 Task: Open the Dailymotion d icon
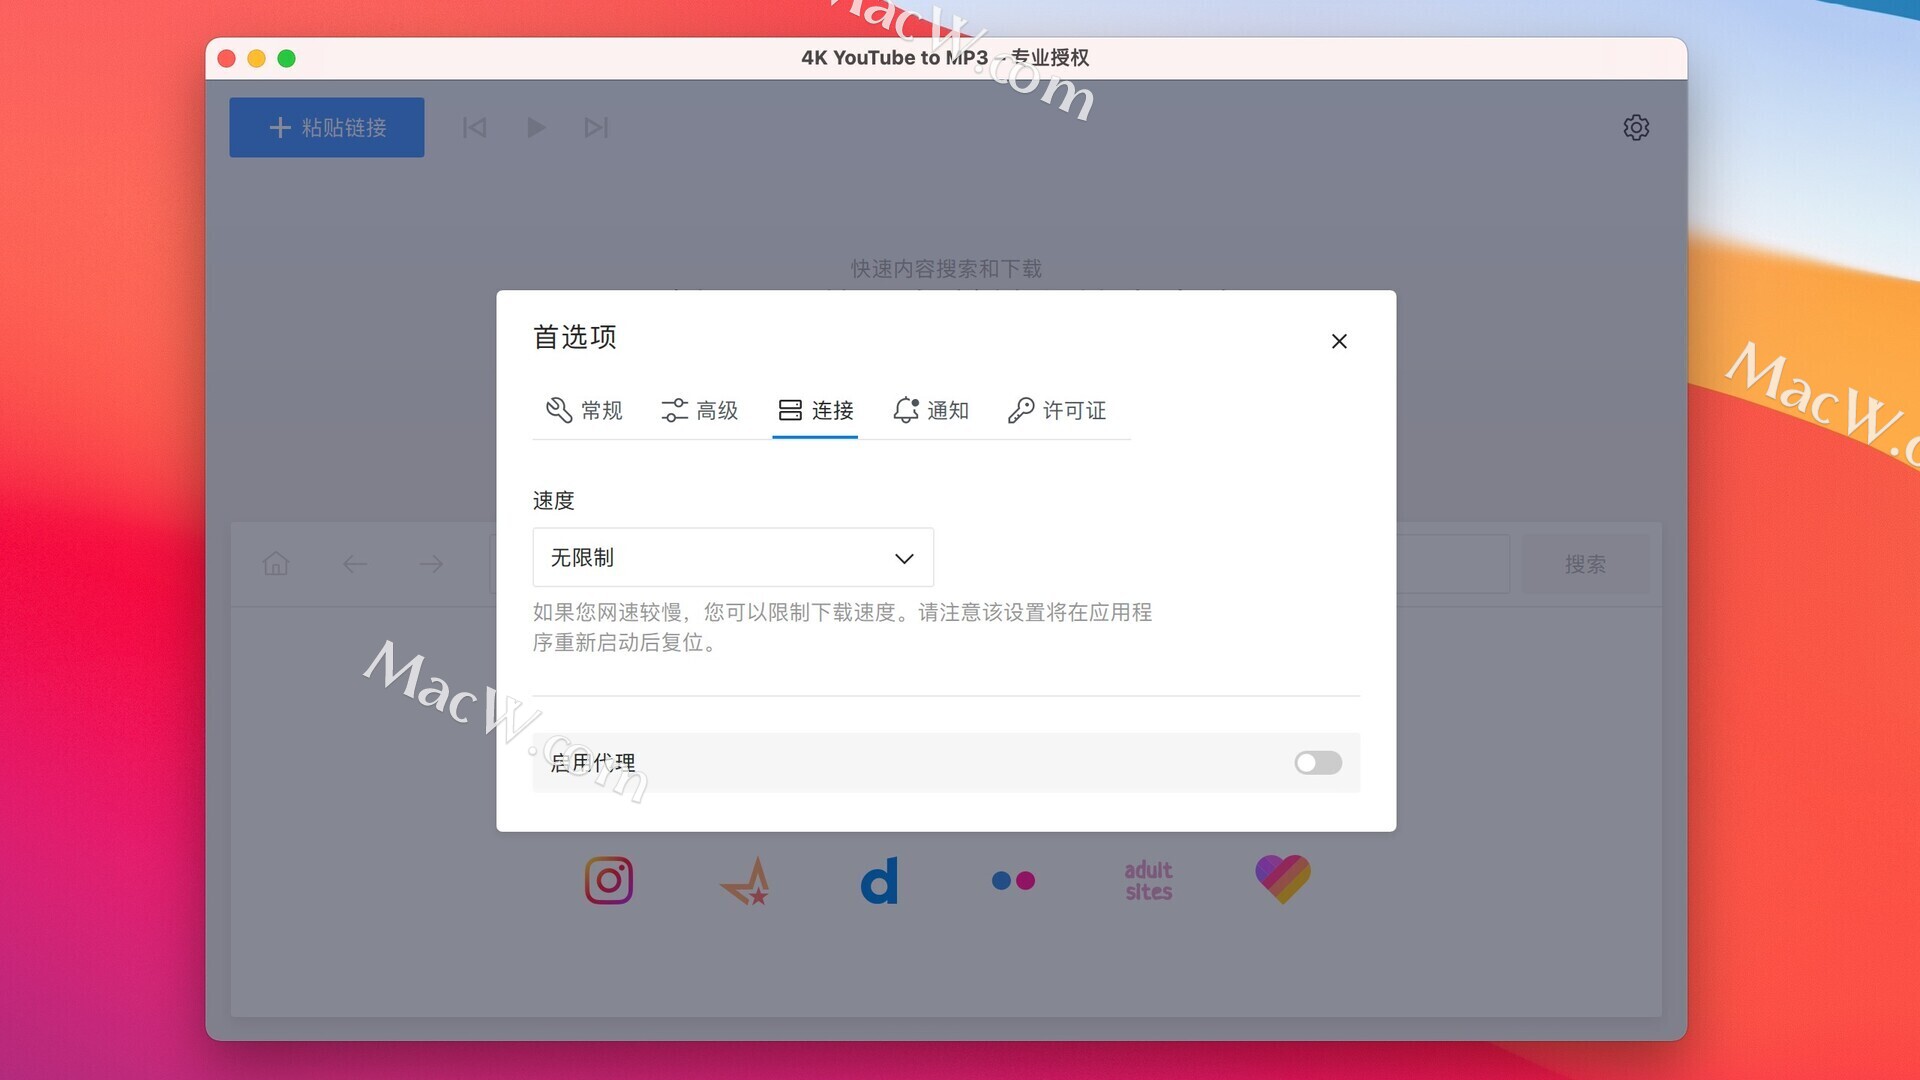coord(879,880)
